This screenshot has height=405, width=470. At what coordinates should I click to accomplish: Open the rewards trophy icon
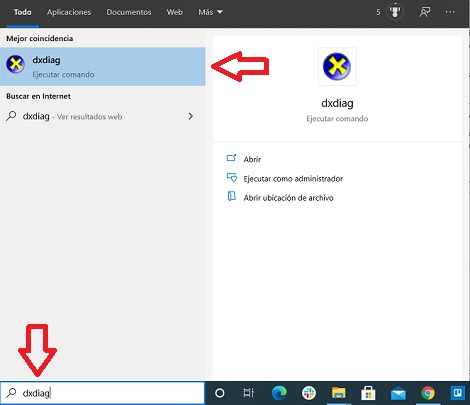[x=395, y=12]
